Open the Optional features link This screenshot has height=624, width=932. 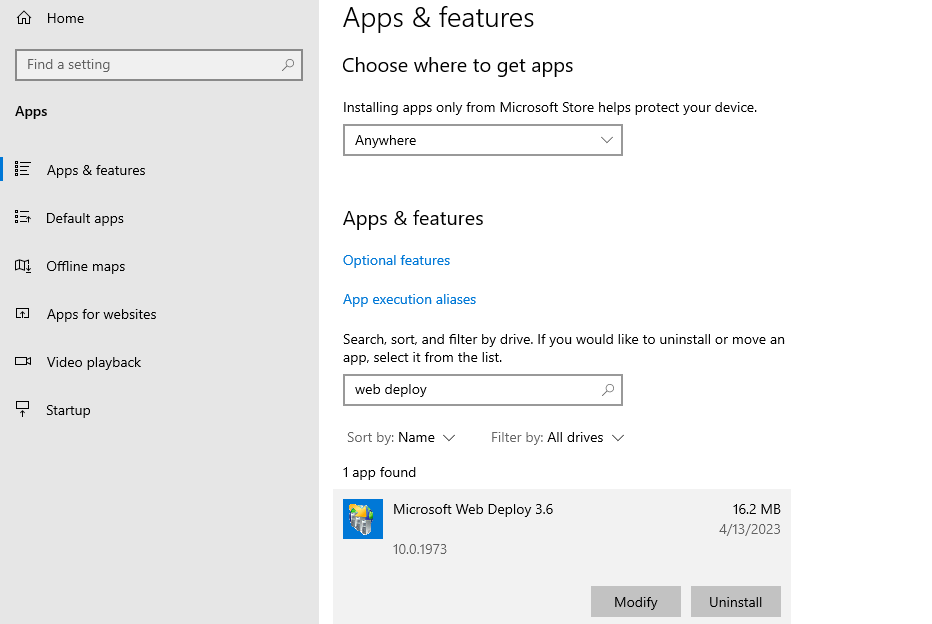(x=396, y=260)
